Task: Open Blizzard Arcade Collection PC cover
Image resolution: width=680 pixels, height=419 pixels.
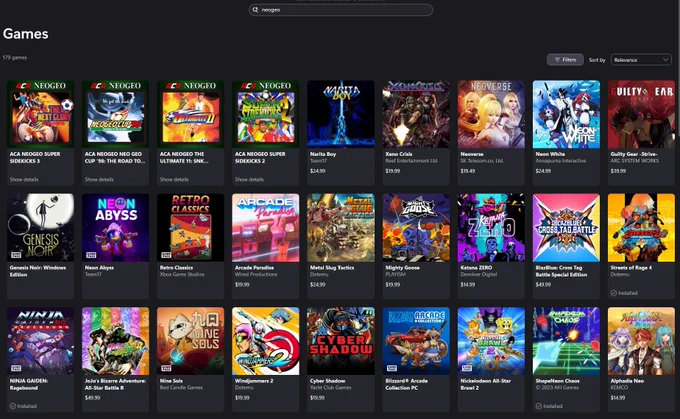Action: [x=416, y=341]
